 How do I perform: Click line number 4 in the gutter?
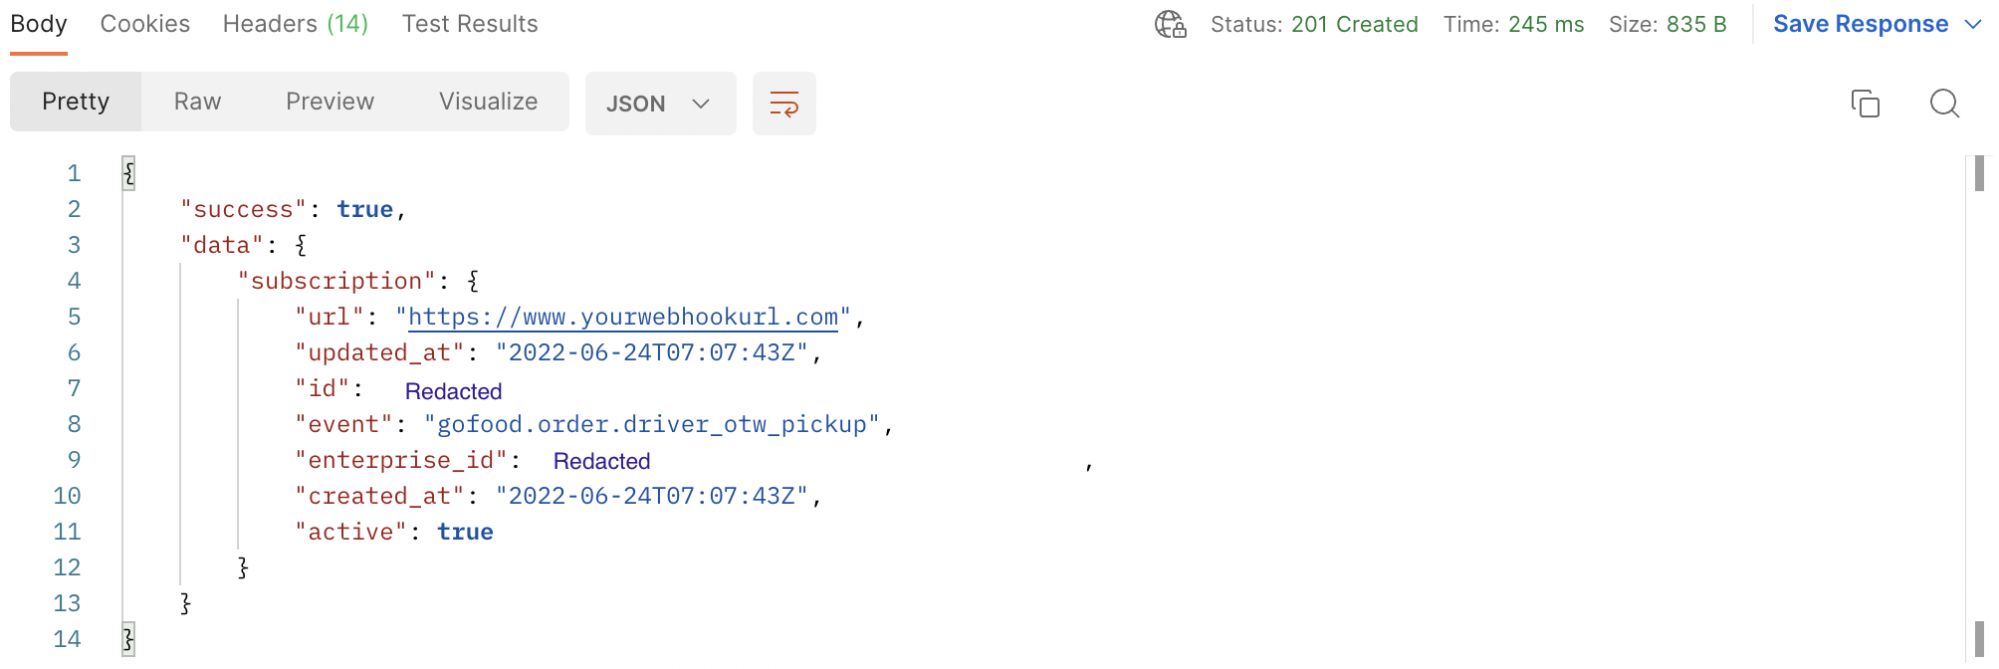point(74,281)
